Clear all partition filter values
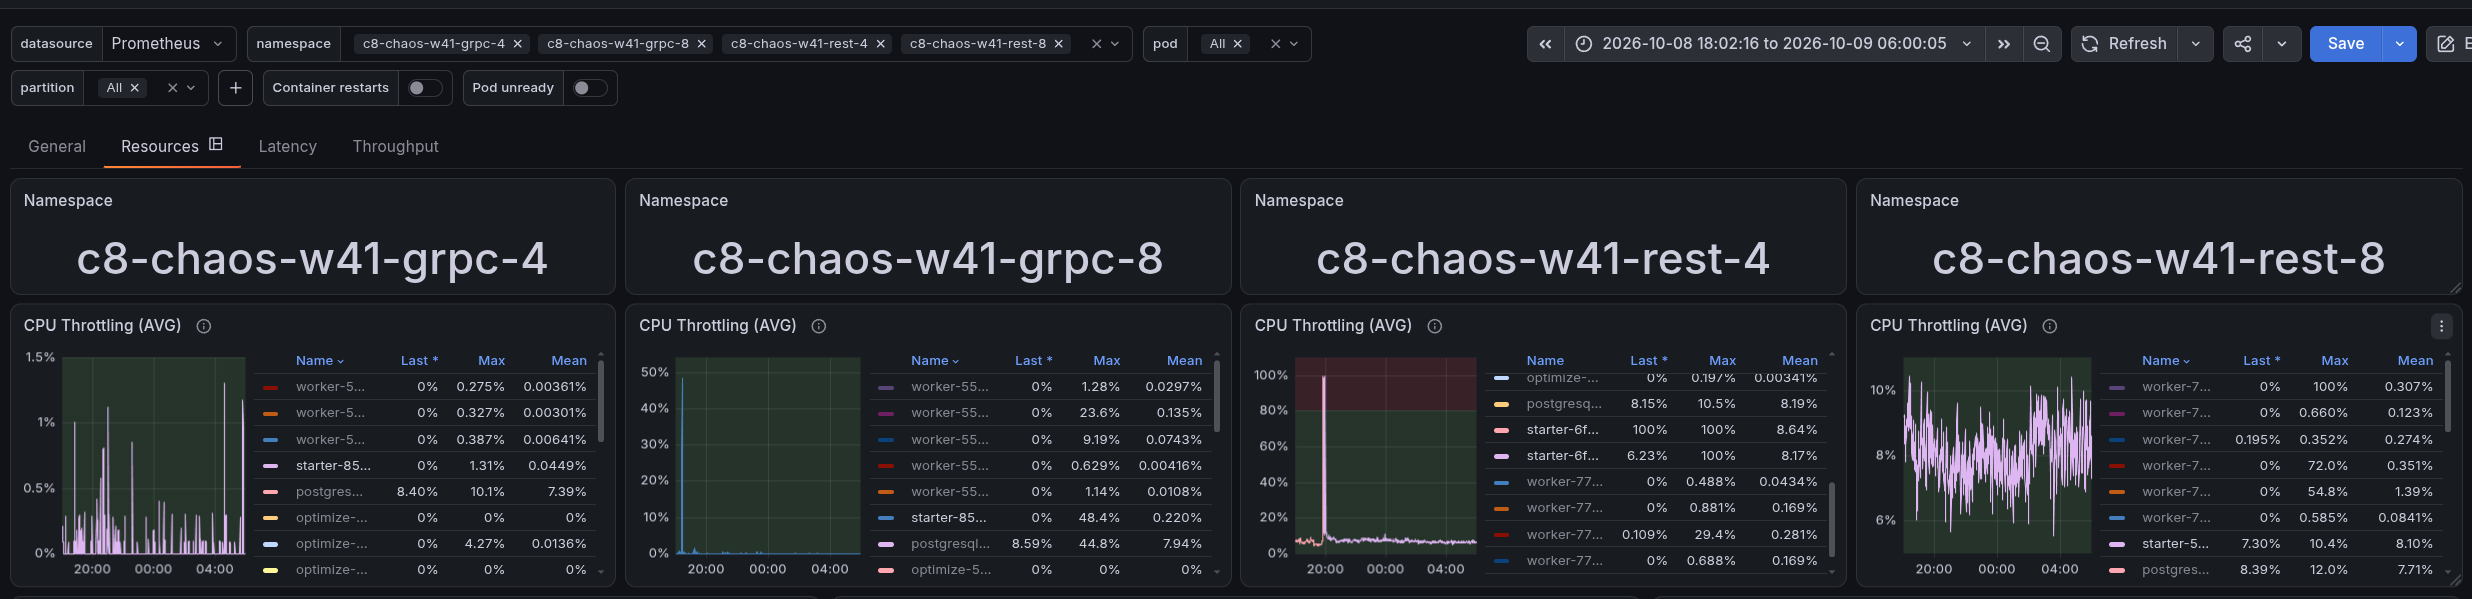Viewport: 2472px width, 599px height. coord(172,88)
